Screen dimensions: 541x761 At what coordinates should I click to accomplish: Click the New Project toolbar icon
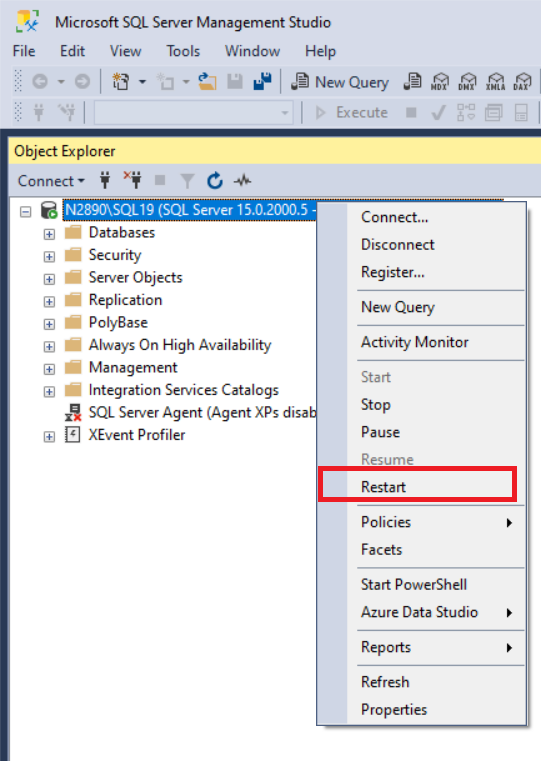[x=120, y=82]
